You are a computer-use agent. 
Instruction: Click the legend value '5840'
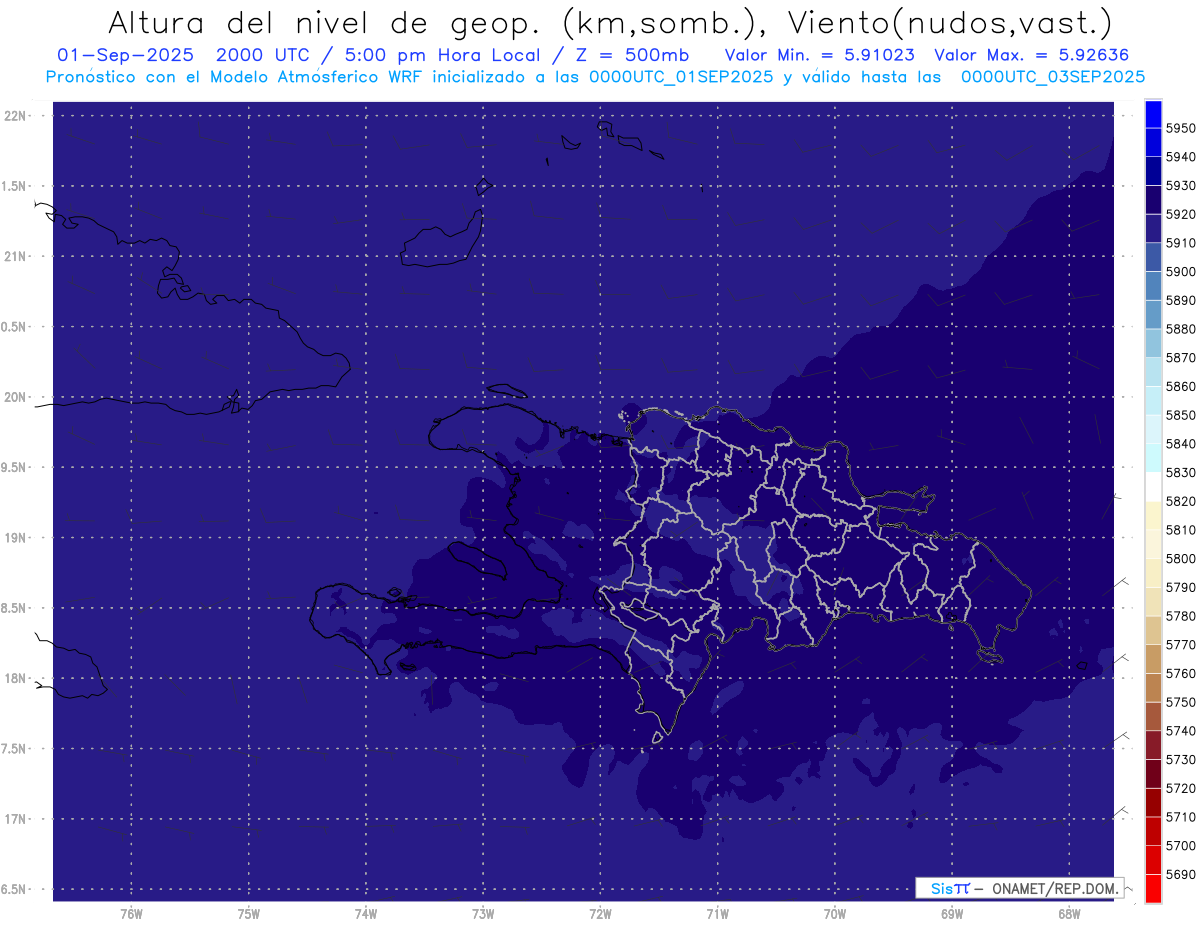pyautogui.click(x=1180, y=443)
